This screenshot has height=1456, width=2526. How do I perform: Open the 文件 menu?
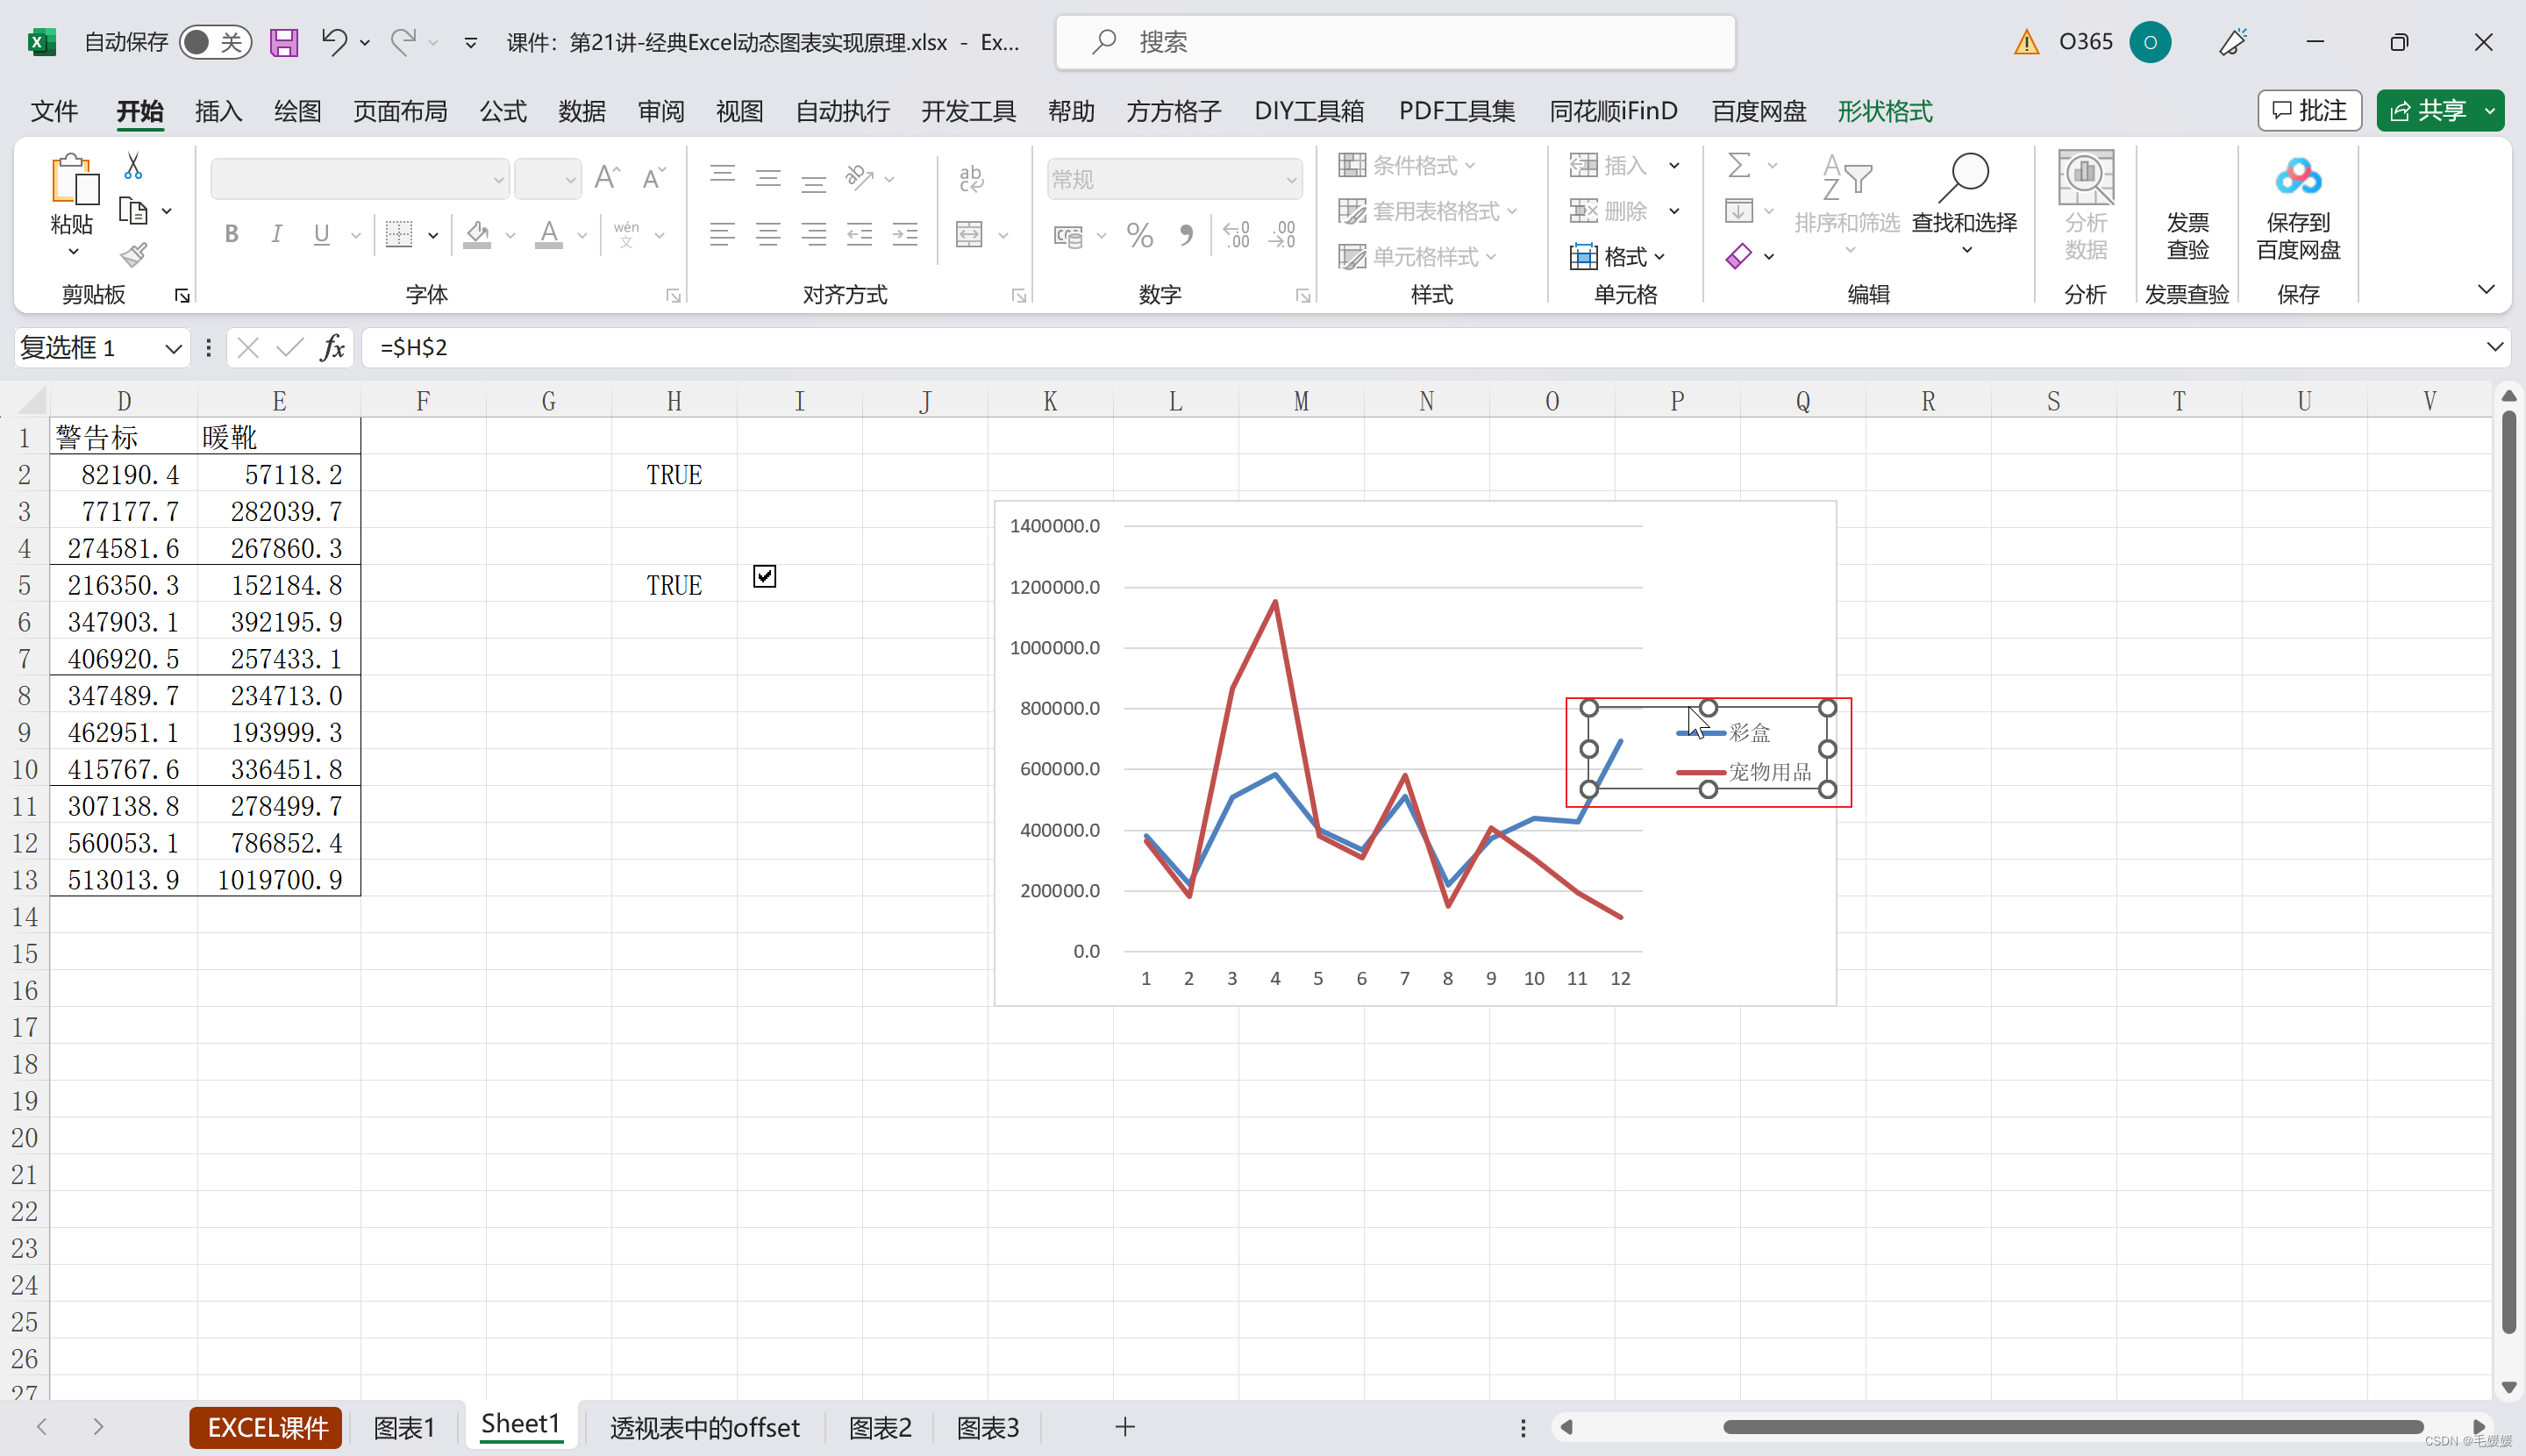pos(54,111)
